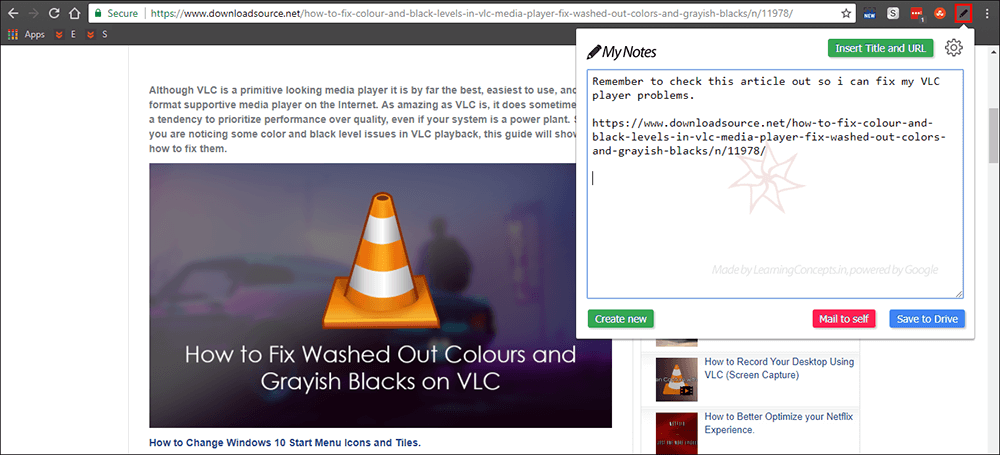
Task: Go back to the previous page
Action: click(13, 13)
